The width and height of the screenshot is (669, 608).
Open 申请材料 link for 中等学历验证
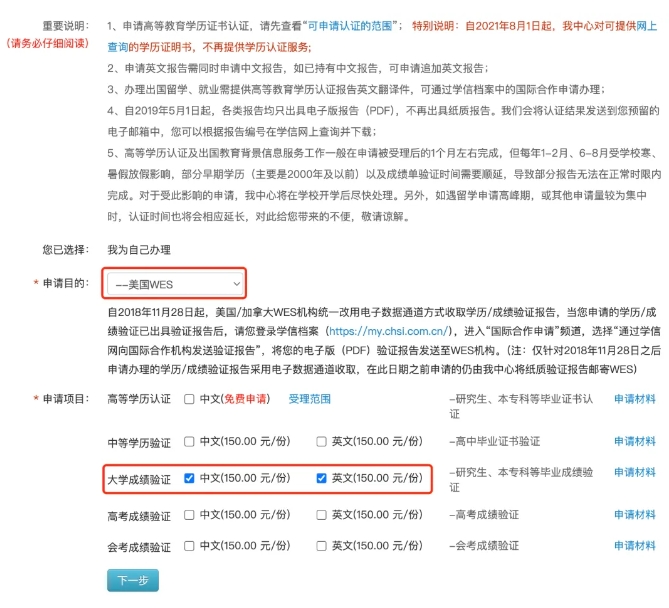click(x=635, y=441)
